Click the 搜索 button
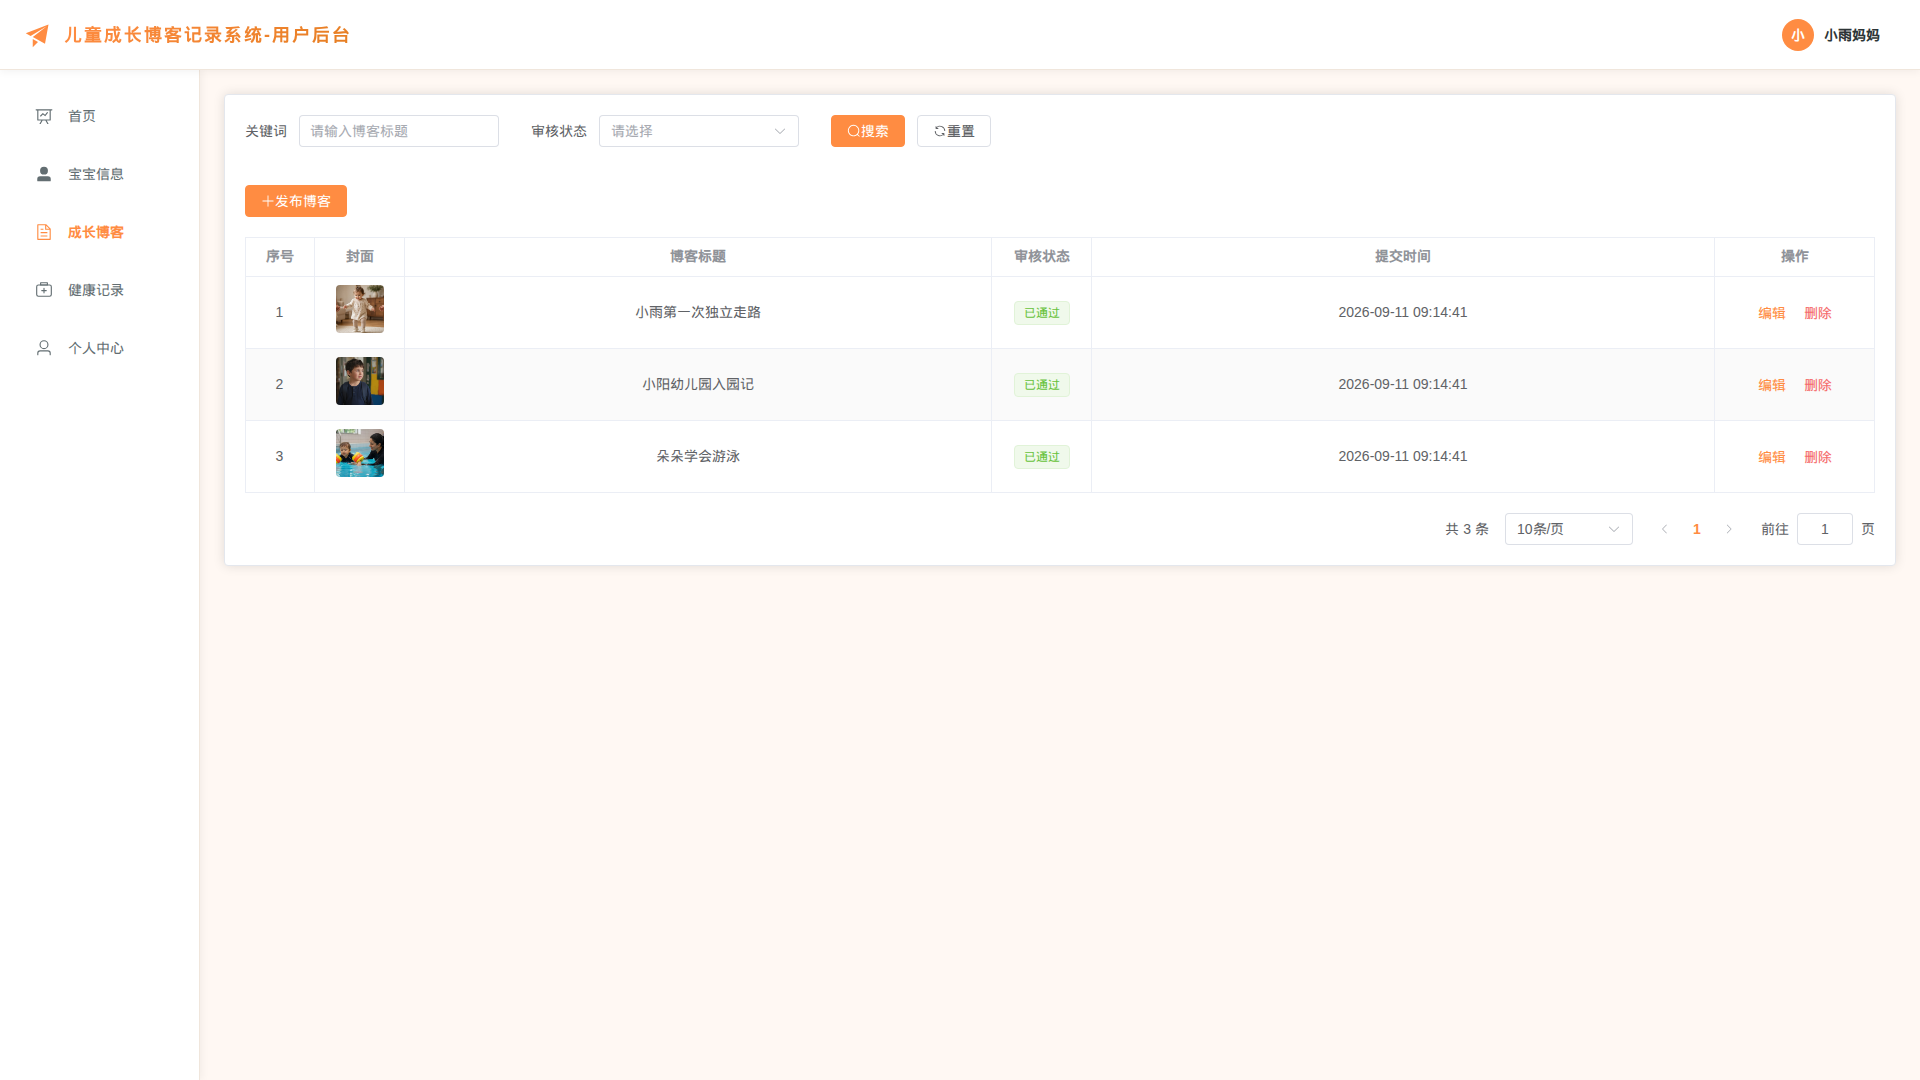1920x1080 pixels. pos(867,131)
